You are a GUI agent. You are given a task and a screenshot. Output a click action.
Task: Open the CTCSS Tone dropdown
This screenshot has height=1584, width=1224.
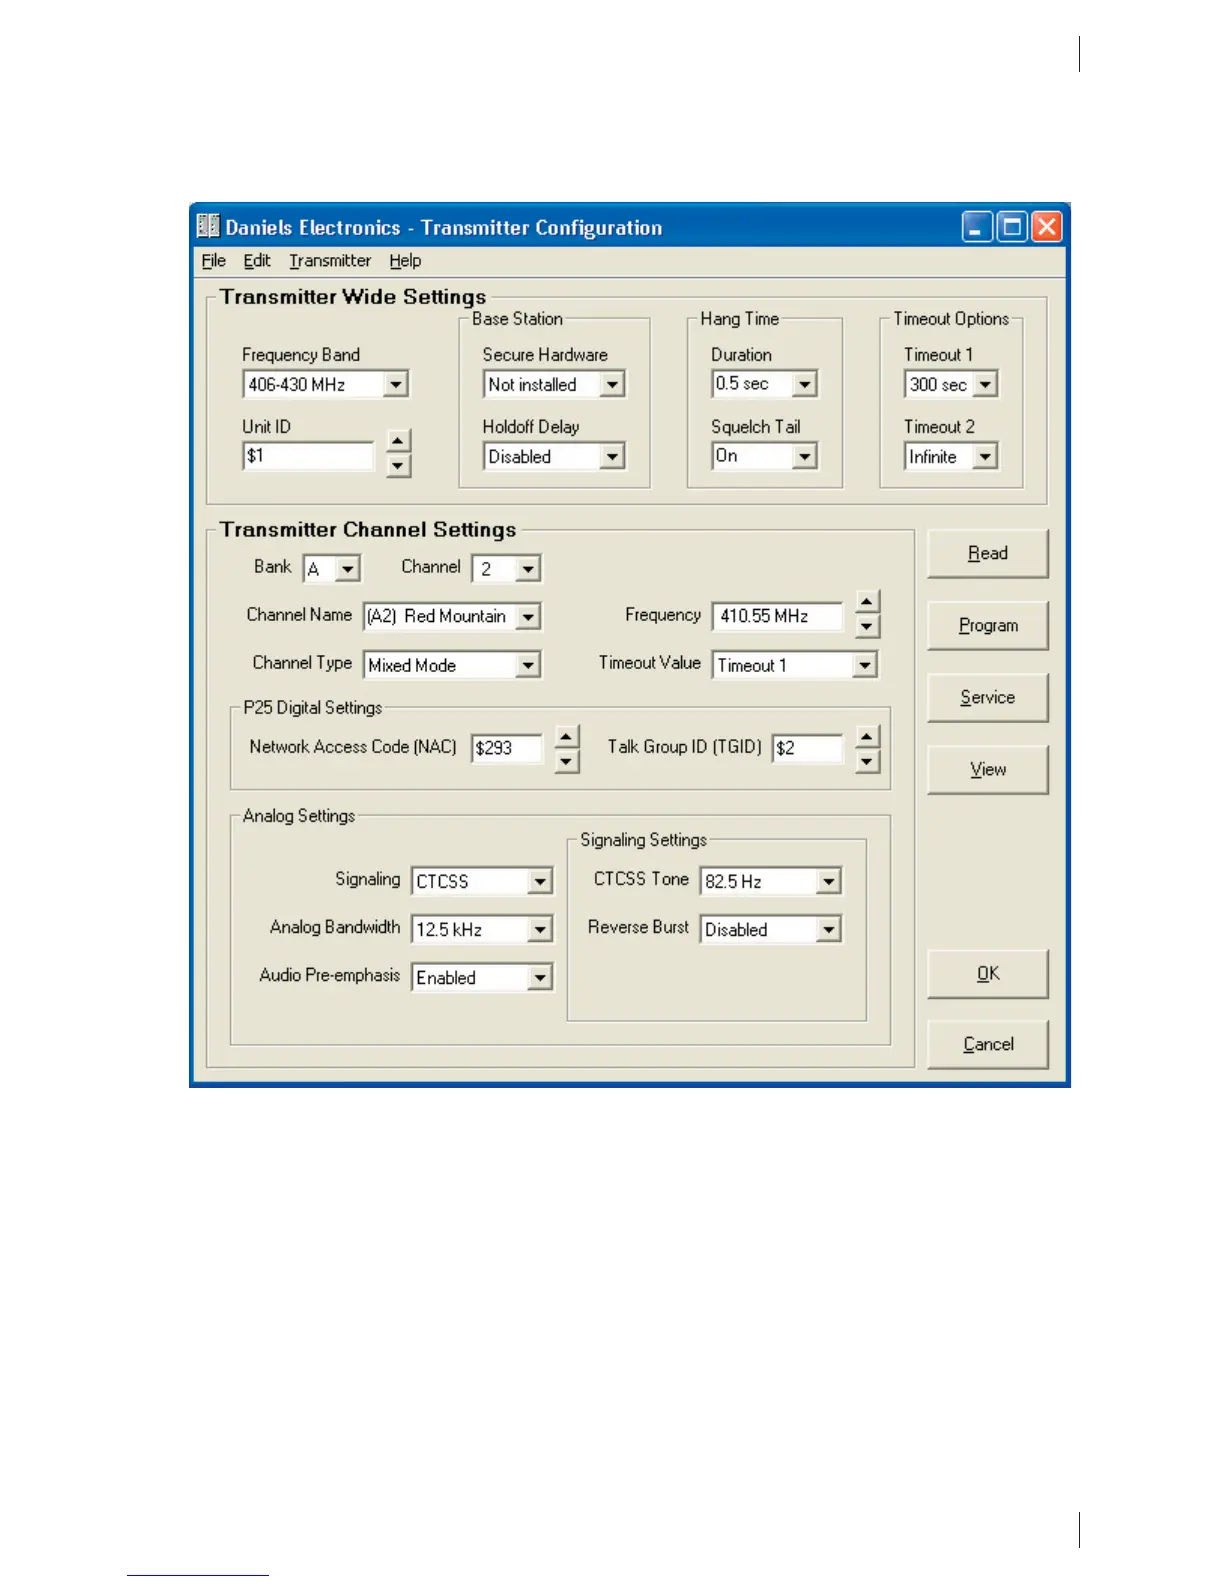(x=828, y=881)
